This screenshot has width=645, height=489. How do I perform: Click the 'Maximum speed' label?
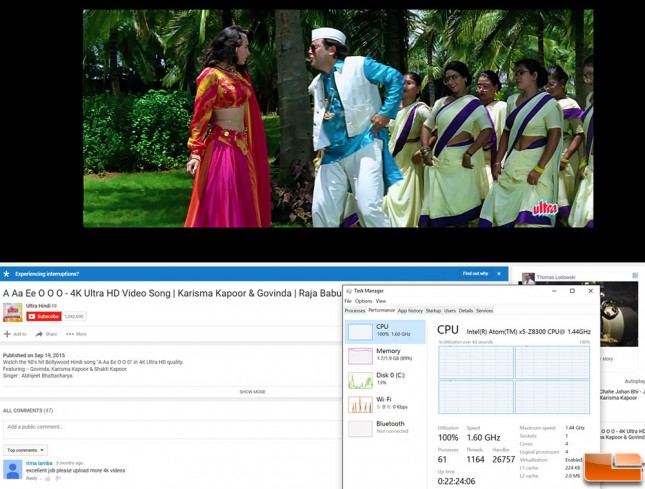coord(538,428)
